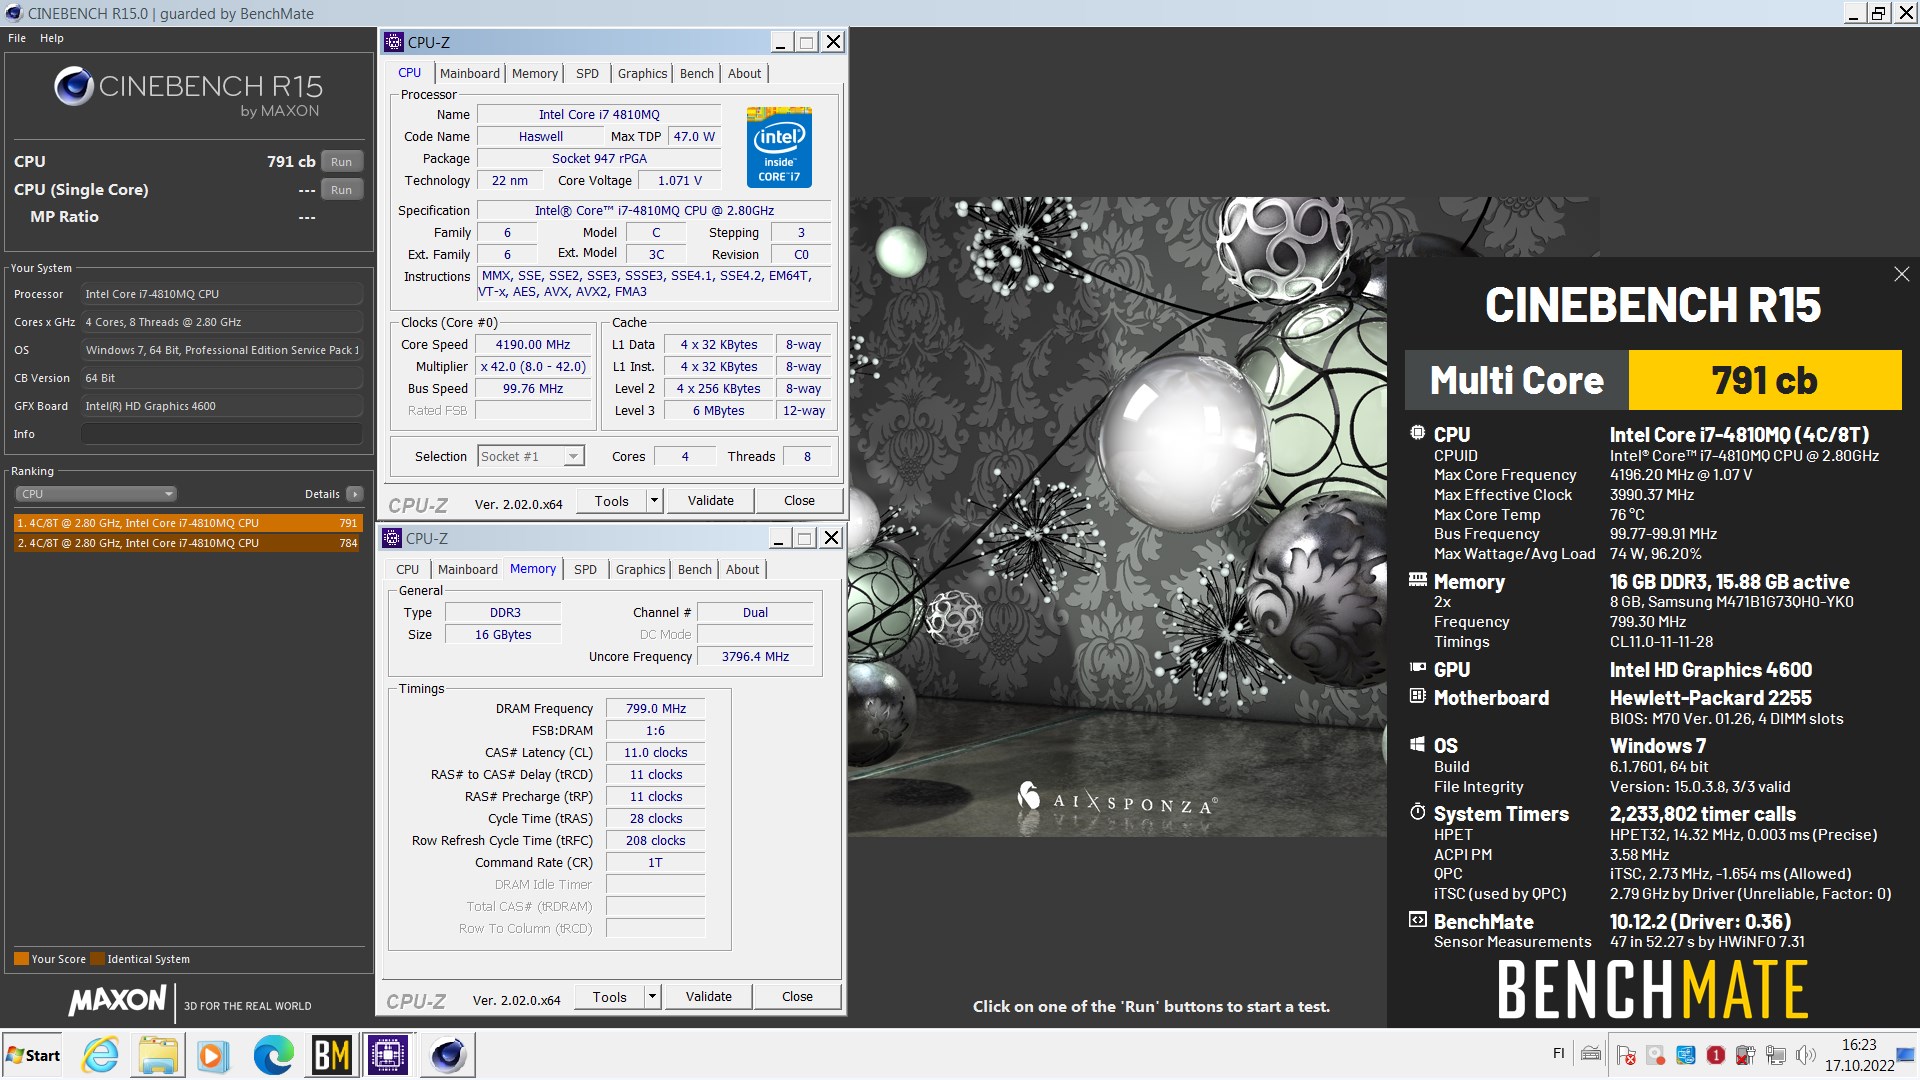Click the taskbar clock showing 16:23

point(1859,1045)
